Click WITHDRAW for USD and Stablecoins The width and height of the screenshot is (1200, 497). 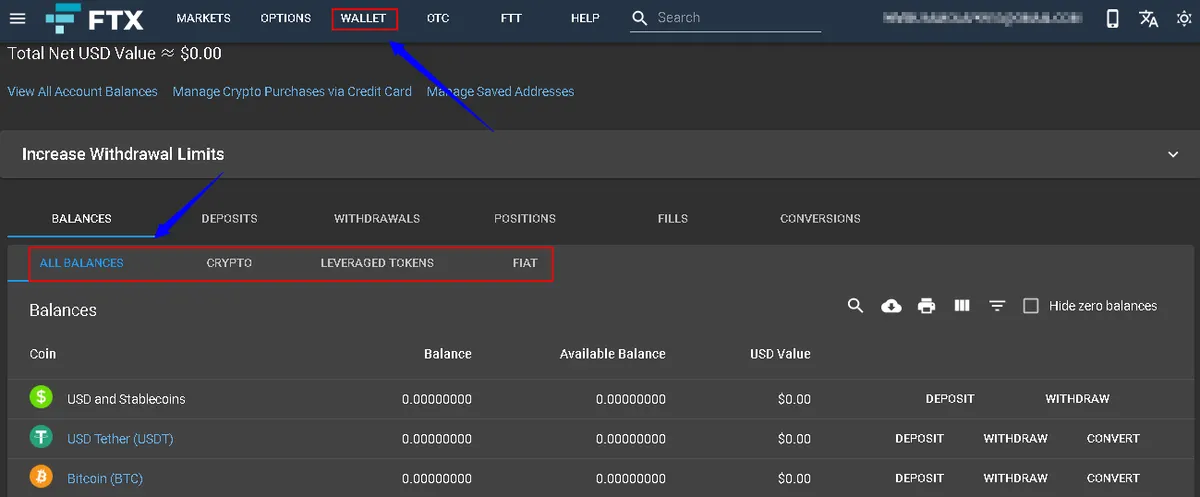[1077, 398]
